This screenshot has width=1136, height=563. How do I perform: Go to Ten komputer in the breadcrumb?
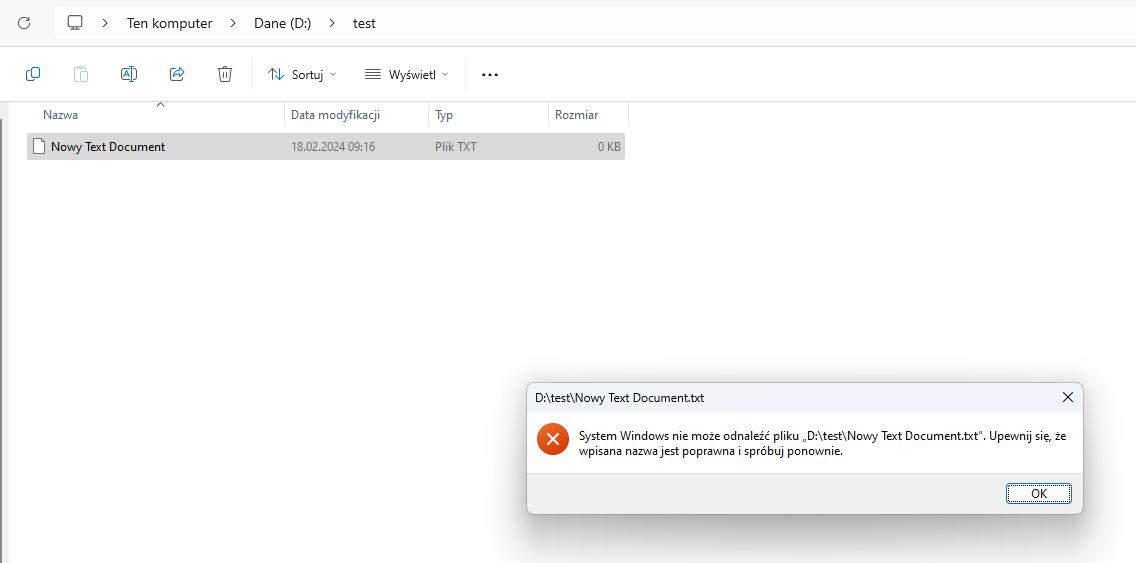pyautogui.click(x=169, y=22)
